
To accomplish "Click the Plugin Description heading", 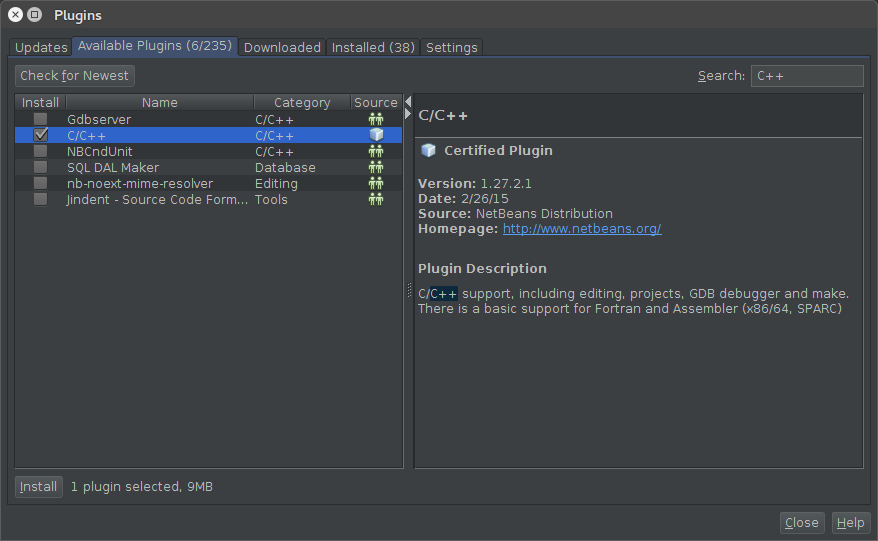I will 482,269.
